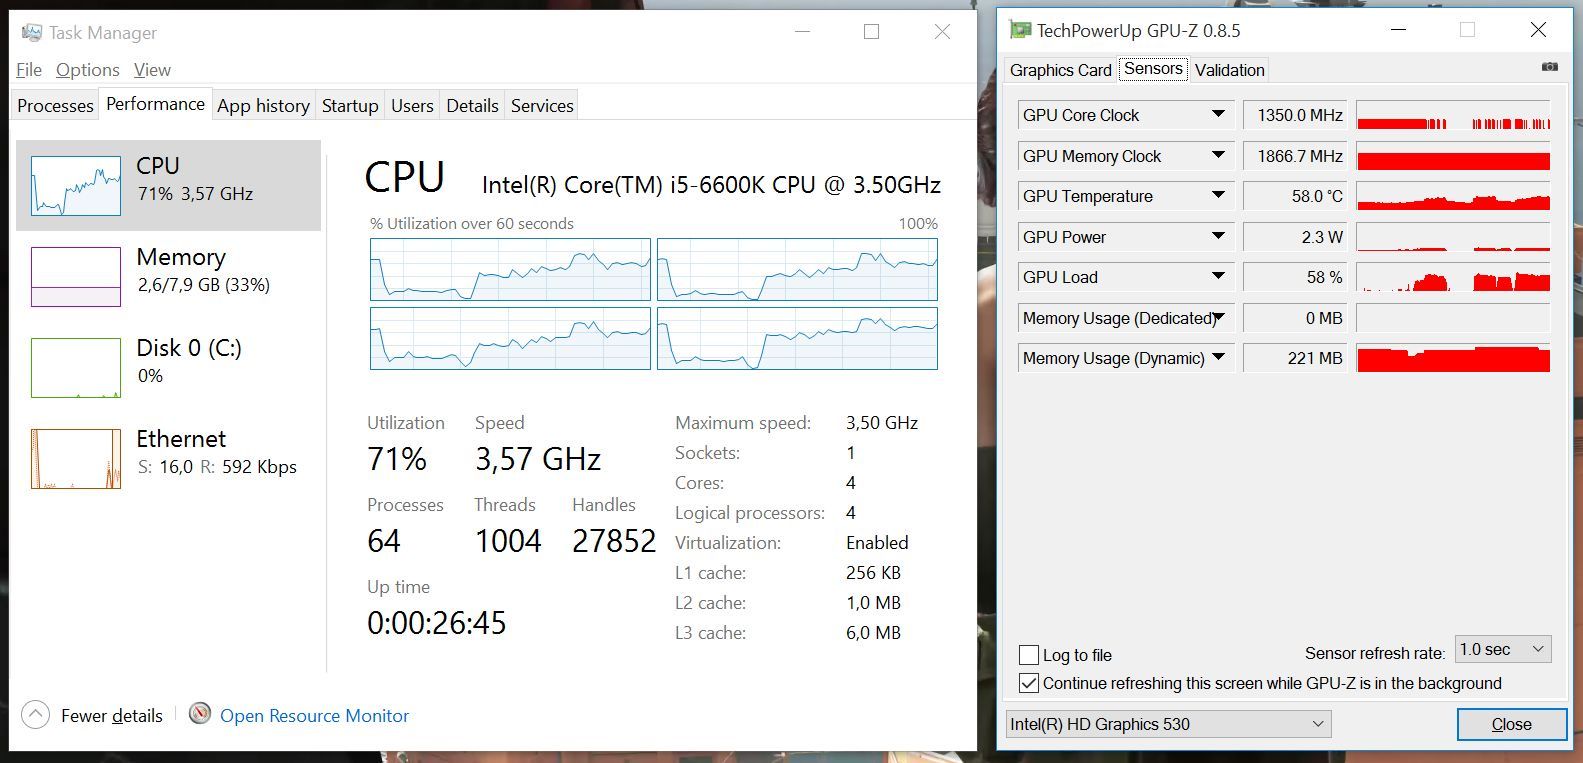Click the Threads count 1004

pos(508,541)
